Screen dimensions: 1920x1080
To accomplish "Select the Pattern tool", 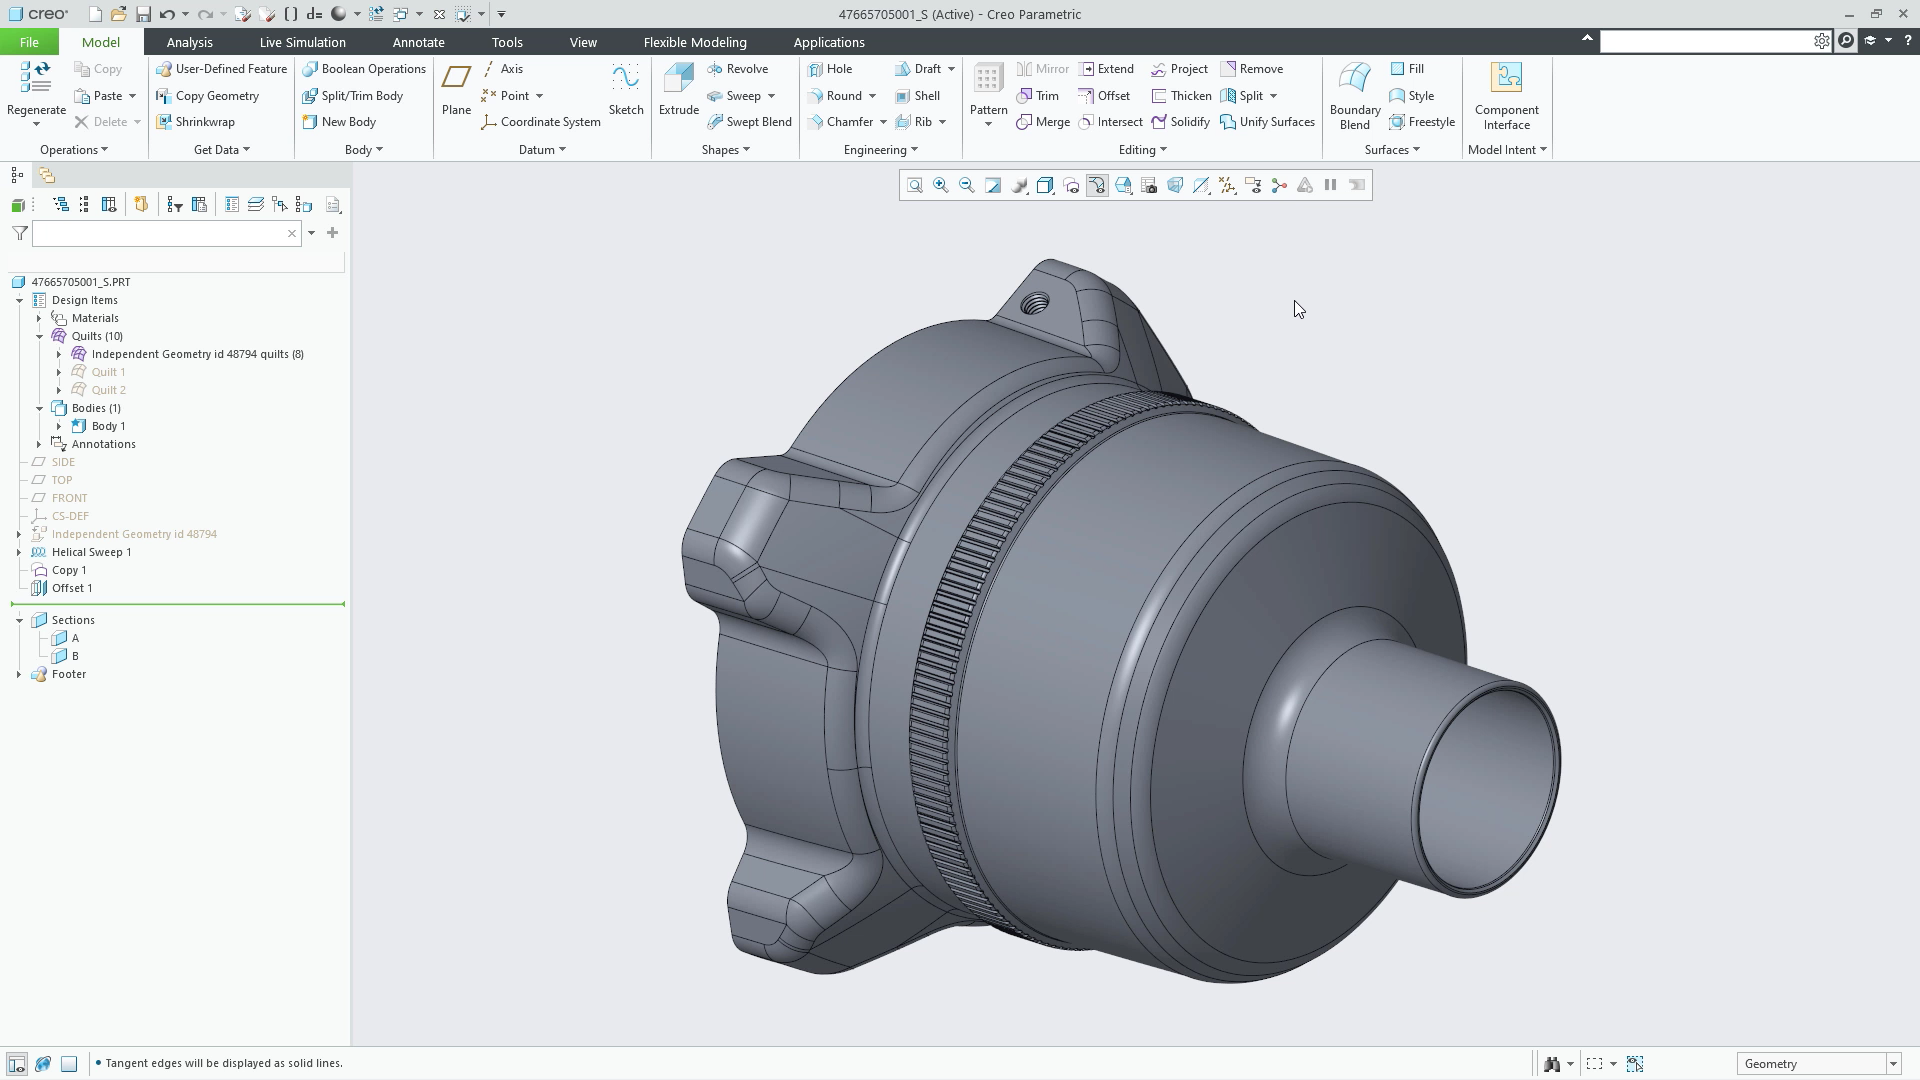I will point(987,90).
